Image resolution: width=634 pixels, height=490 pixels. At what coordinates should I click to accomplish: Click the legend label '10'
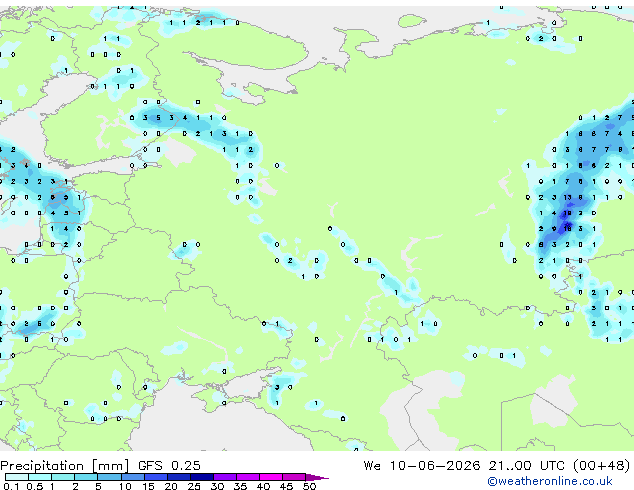pyautogui.click(x=125, y=486)
